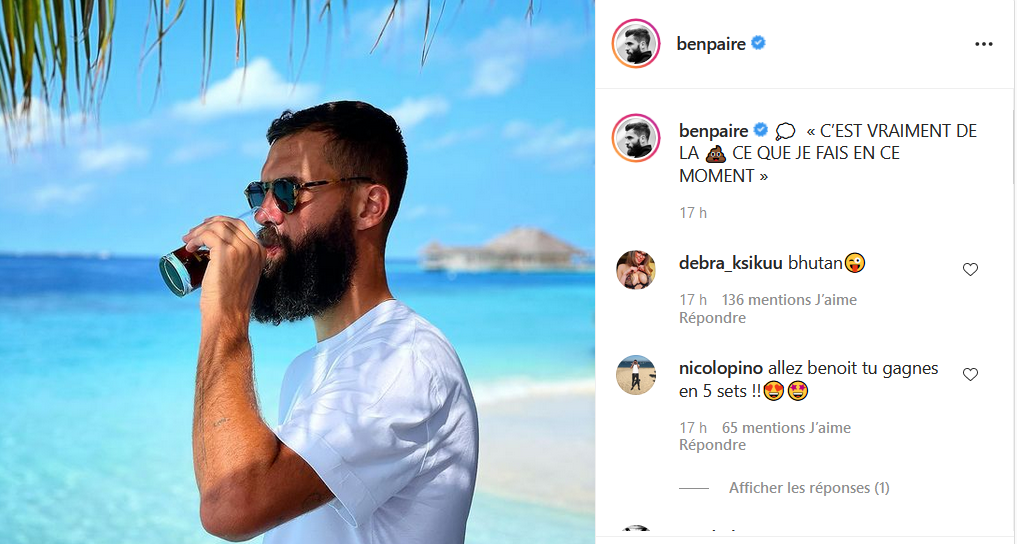
Task: Click the caption's 17 h timestamp
Action: coord(693,213)
